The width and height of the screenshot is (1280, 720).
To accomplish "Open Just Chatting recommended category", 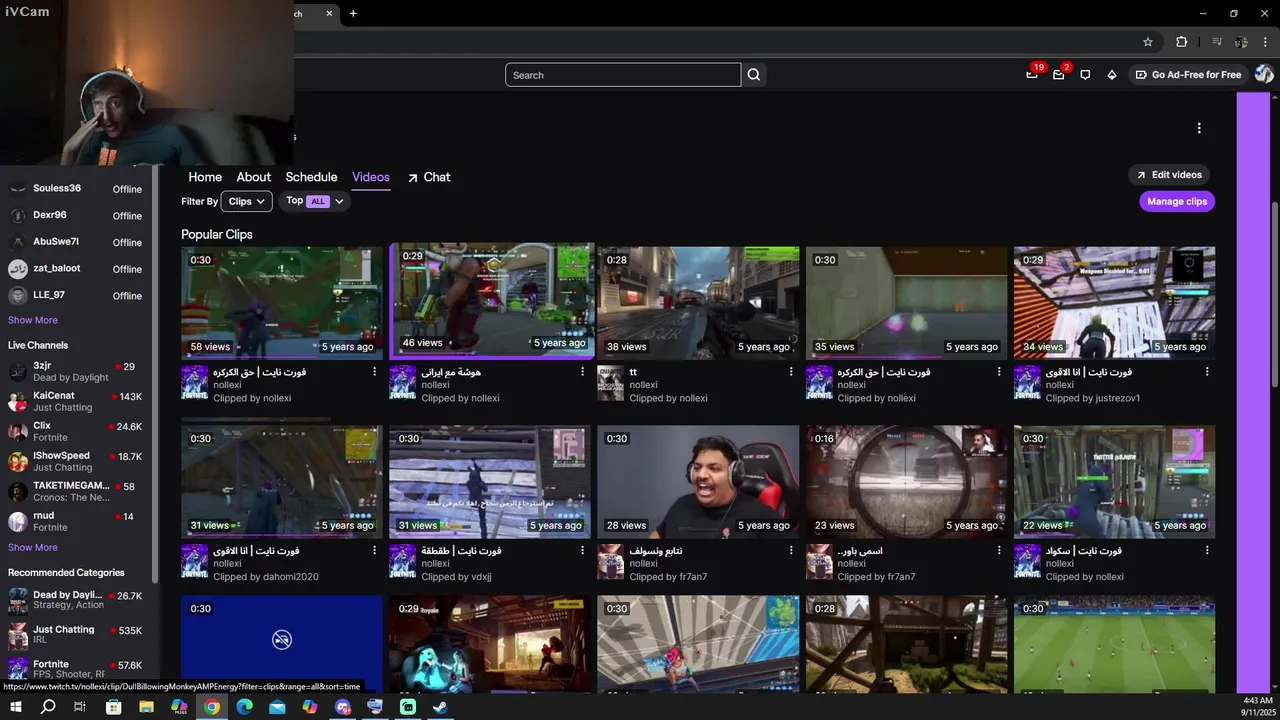I will [76, 634].
